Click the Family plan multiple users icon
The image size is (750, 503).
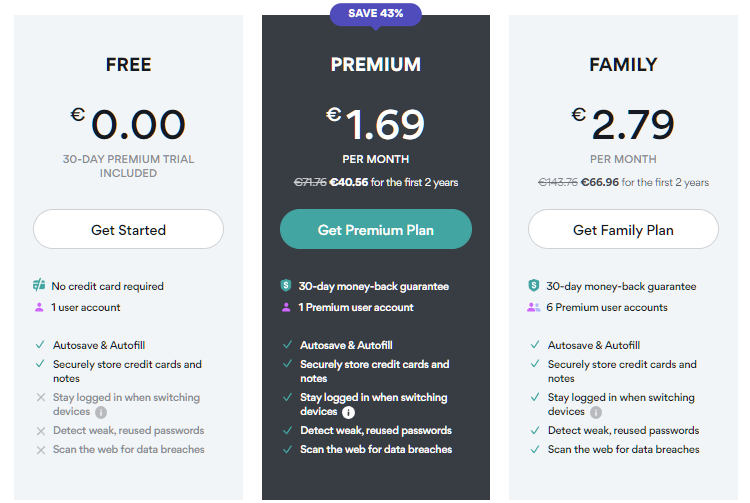pos(533,307)
